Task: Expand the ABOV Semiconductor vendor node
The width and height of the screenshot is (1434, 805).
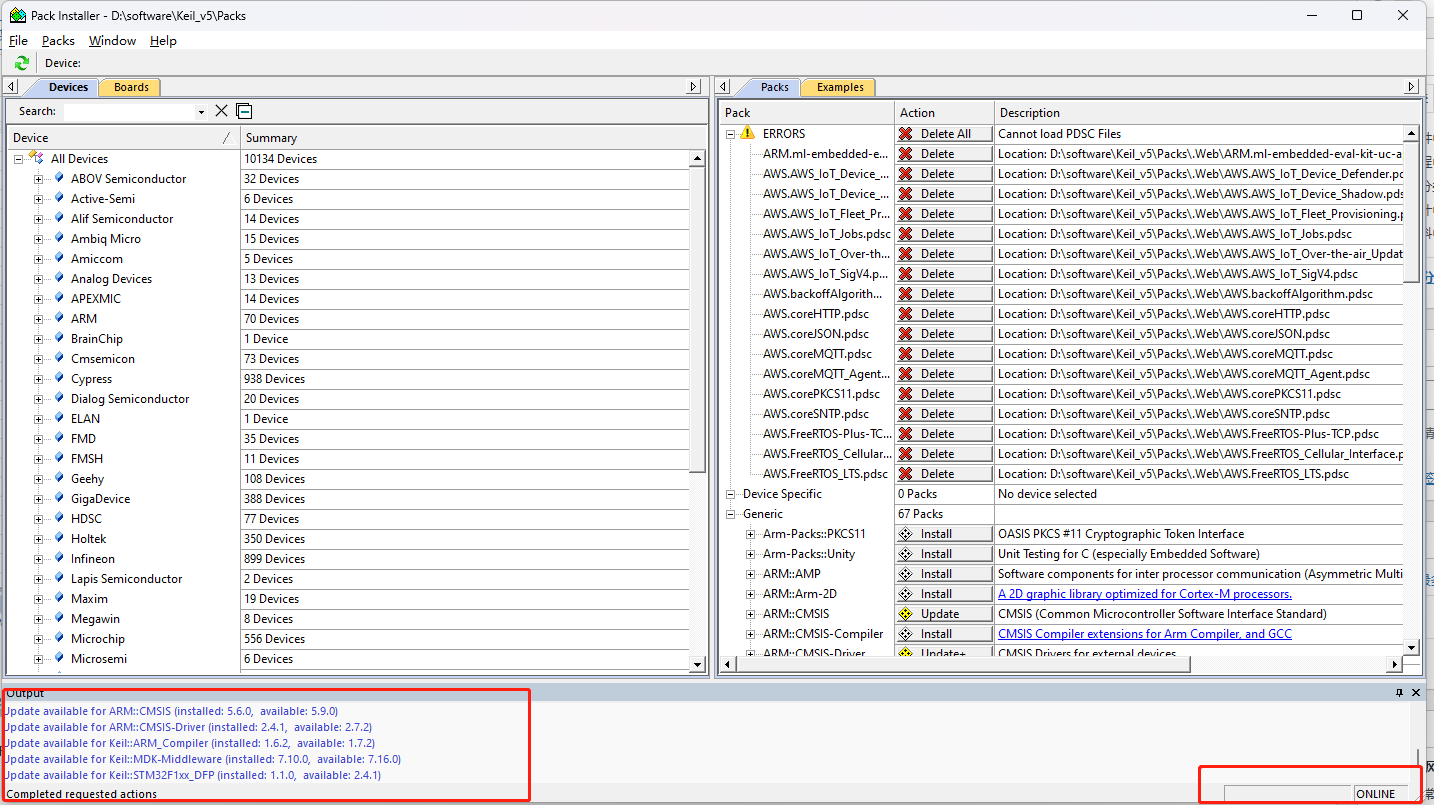Action: 38,179
